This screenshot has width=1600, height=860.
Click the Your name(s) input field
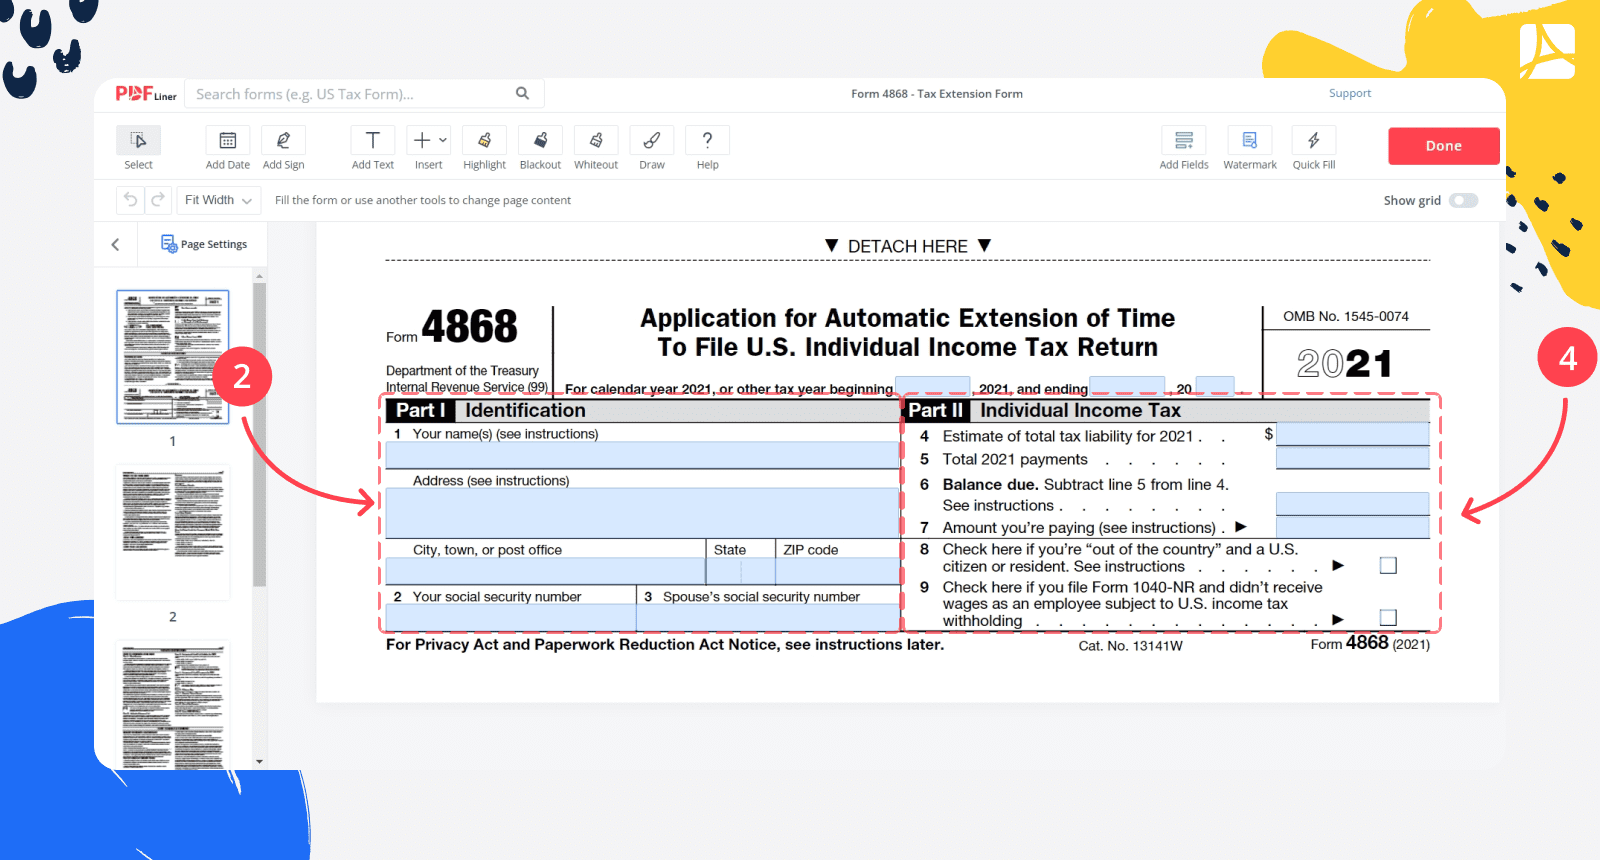coord(642,456)
